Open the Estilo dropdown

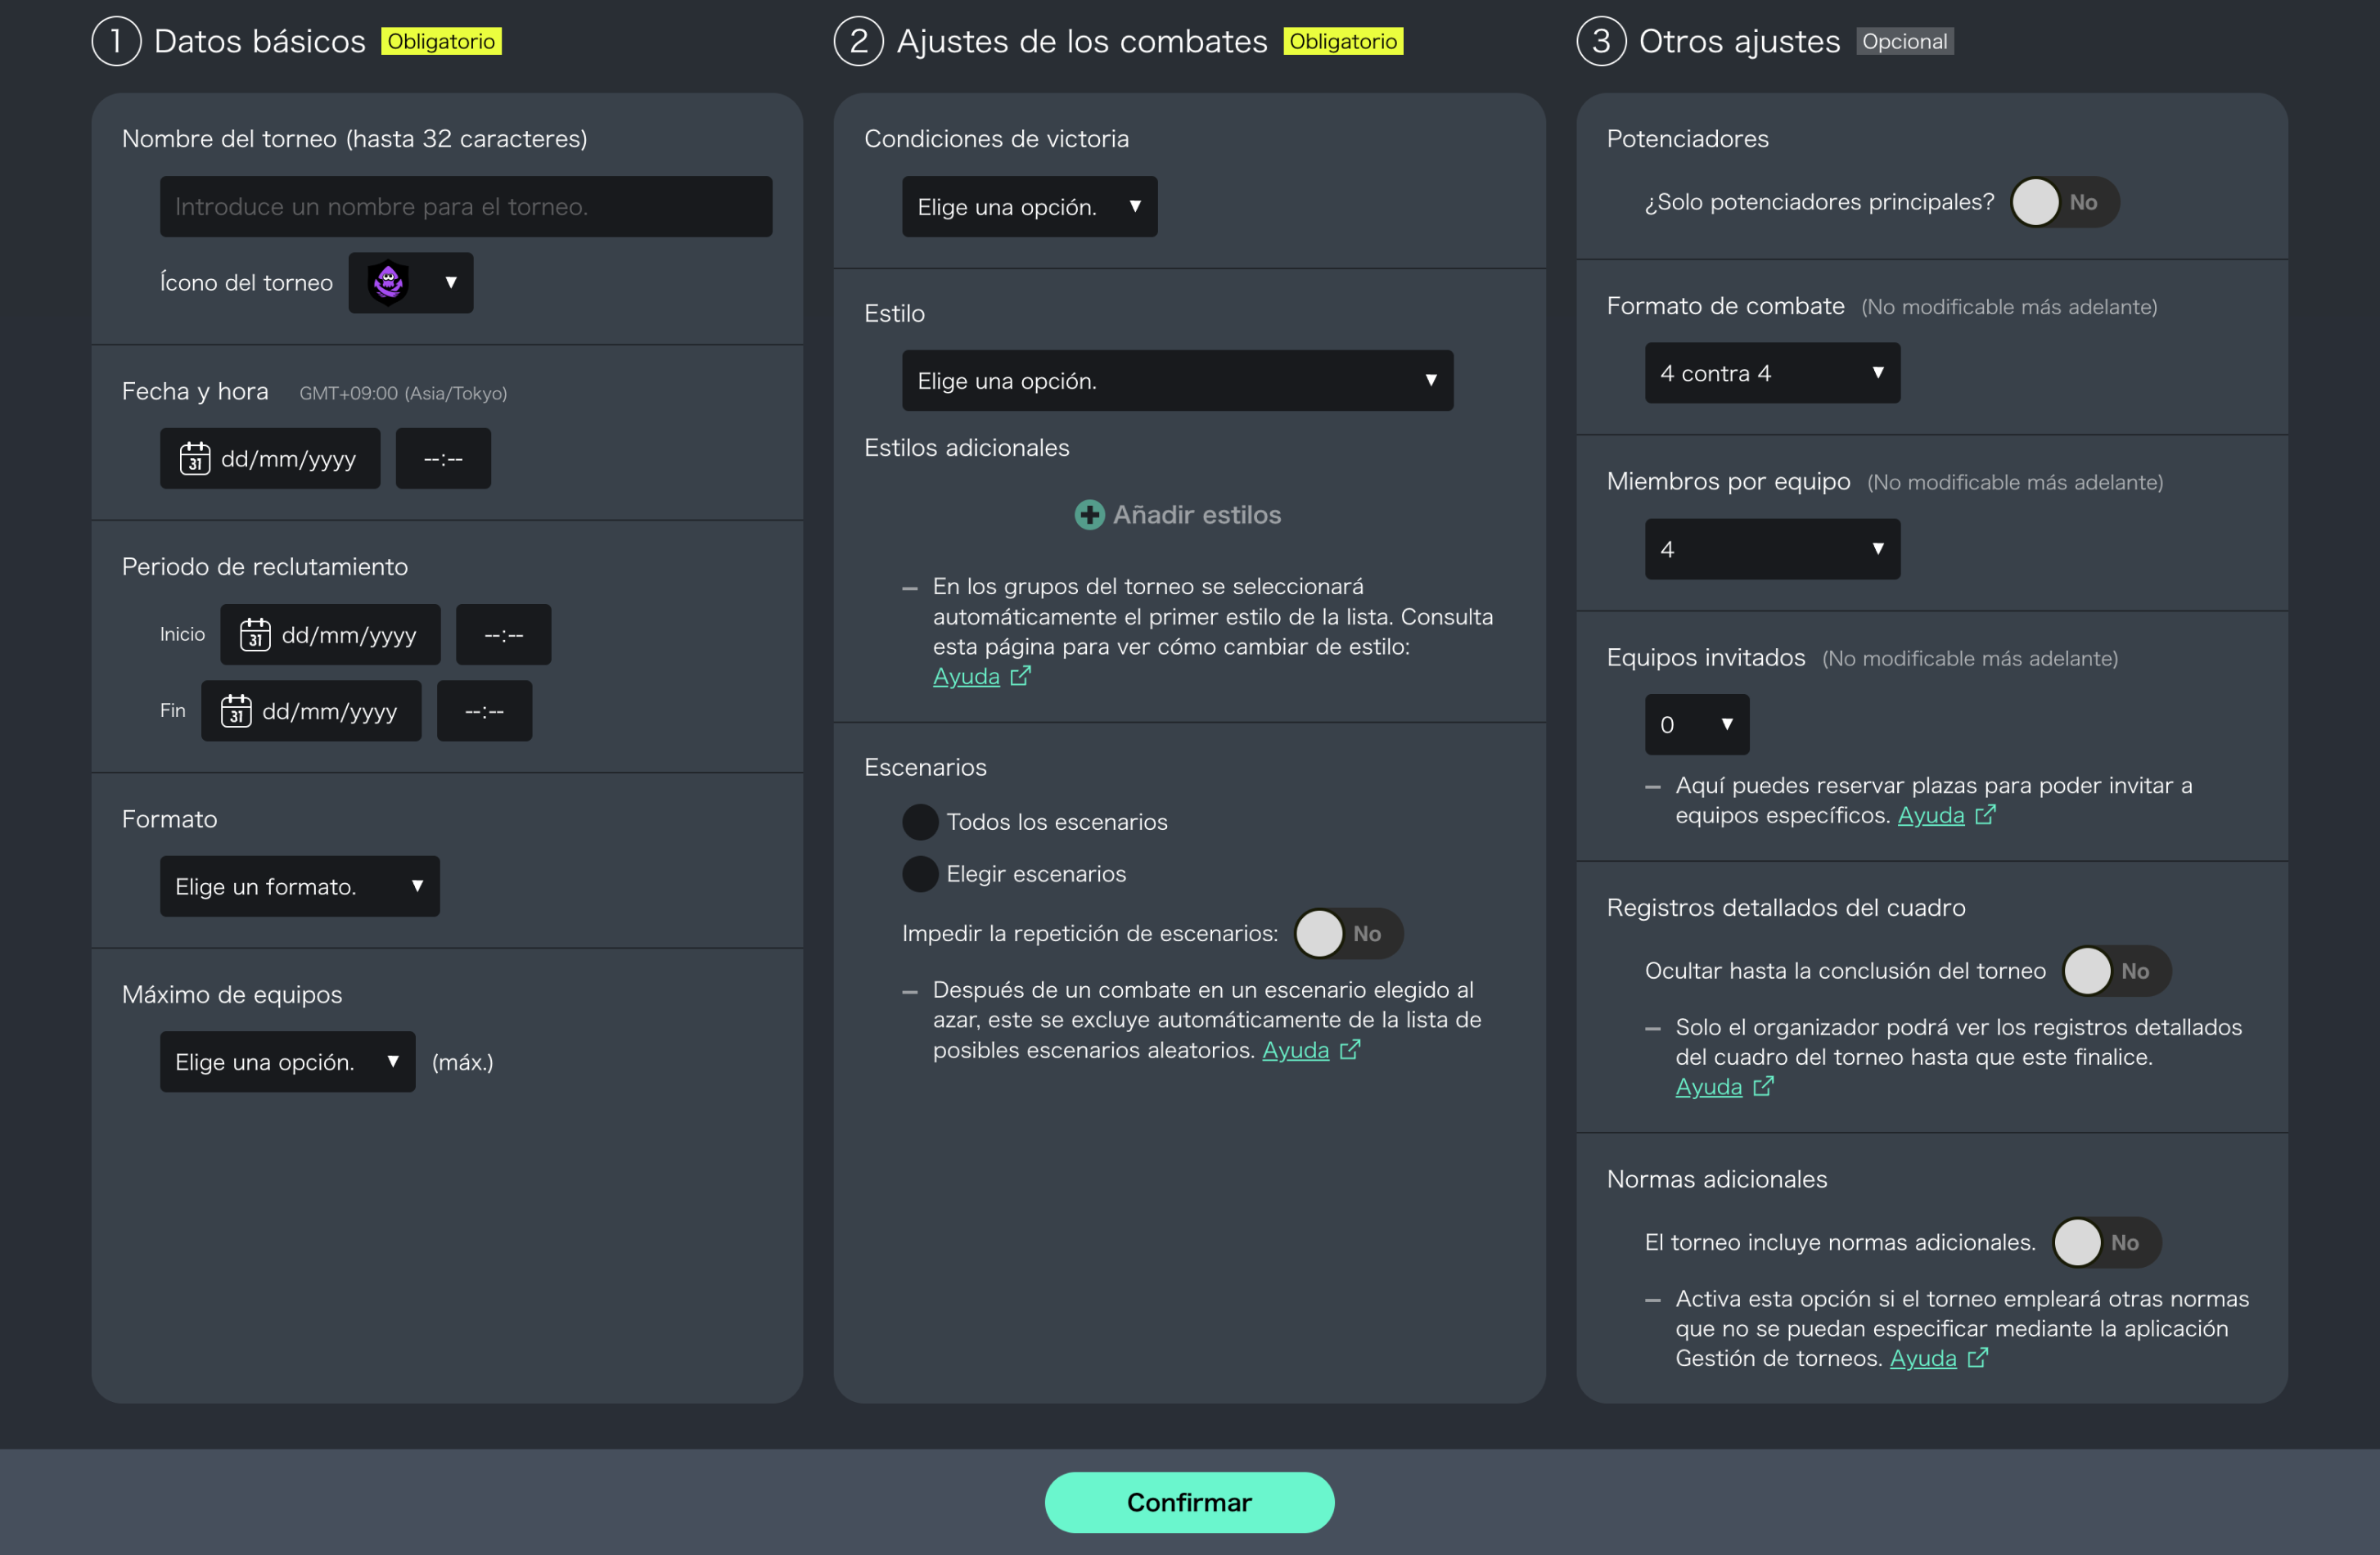click(1177, 380)
